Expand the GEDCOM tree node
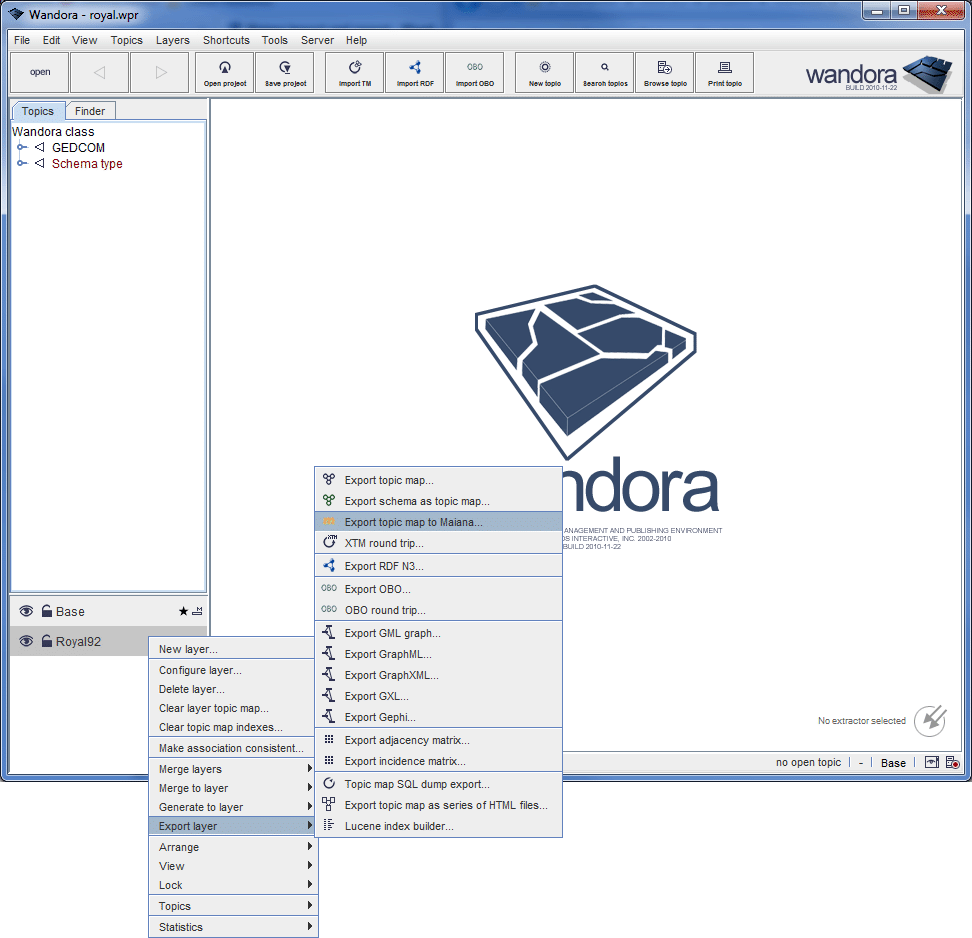Viewport: 972px width, 938px height. pos(22,148)
